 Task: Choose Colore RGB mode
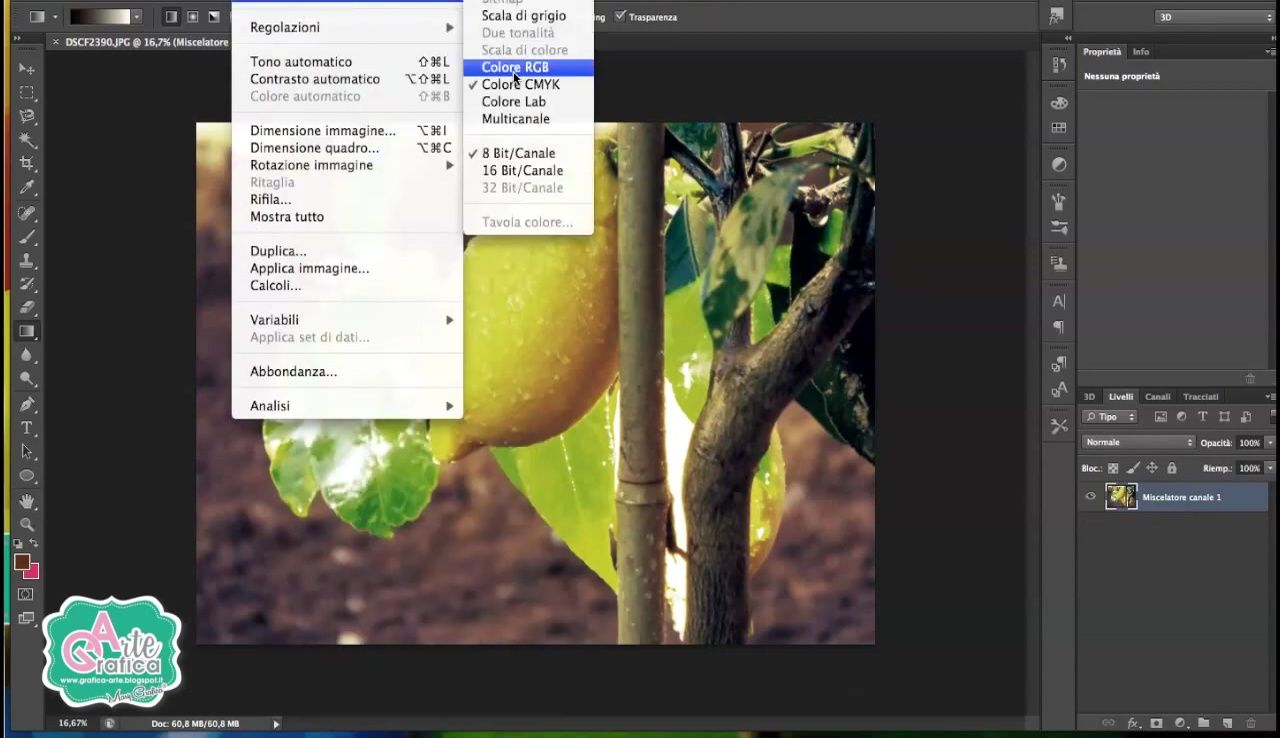tap(528, 67)
